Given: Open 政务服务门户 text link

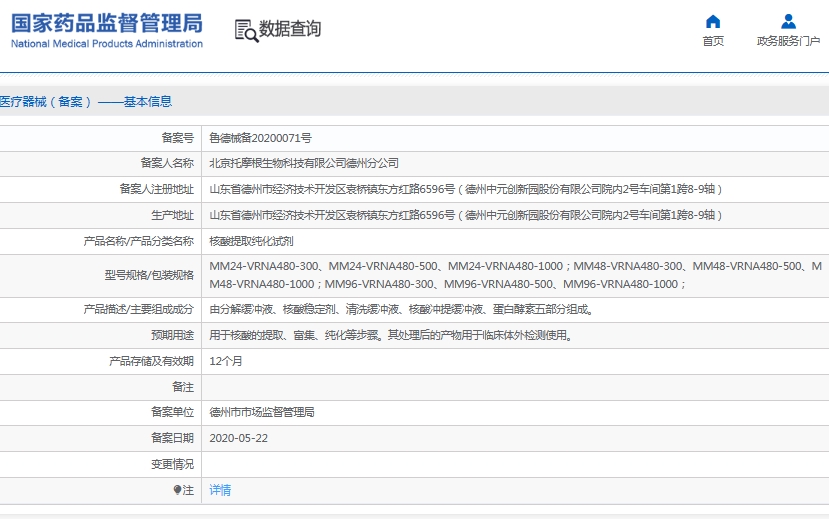Looking at the screenshot, I should pyautogui.click(x=788, y=41).
